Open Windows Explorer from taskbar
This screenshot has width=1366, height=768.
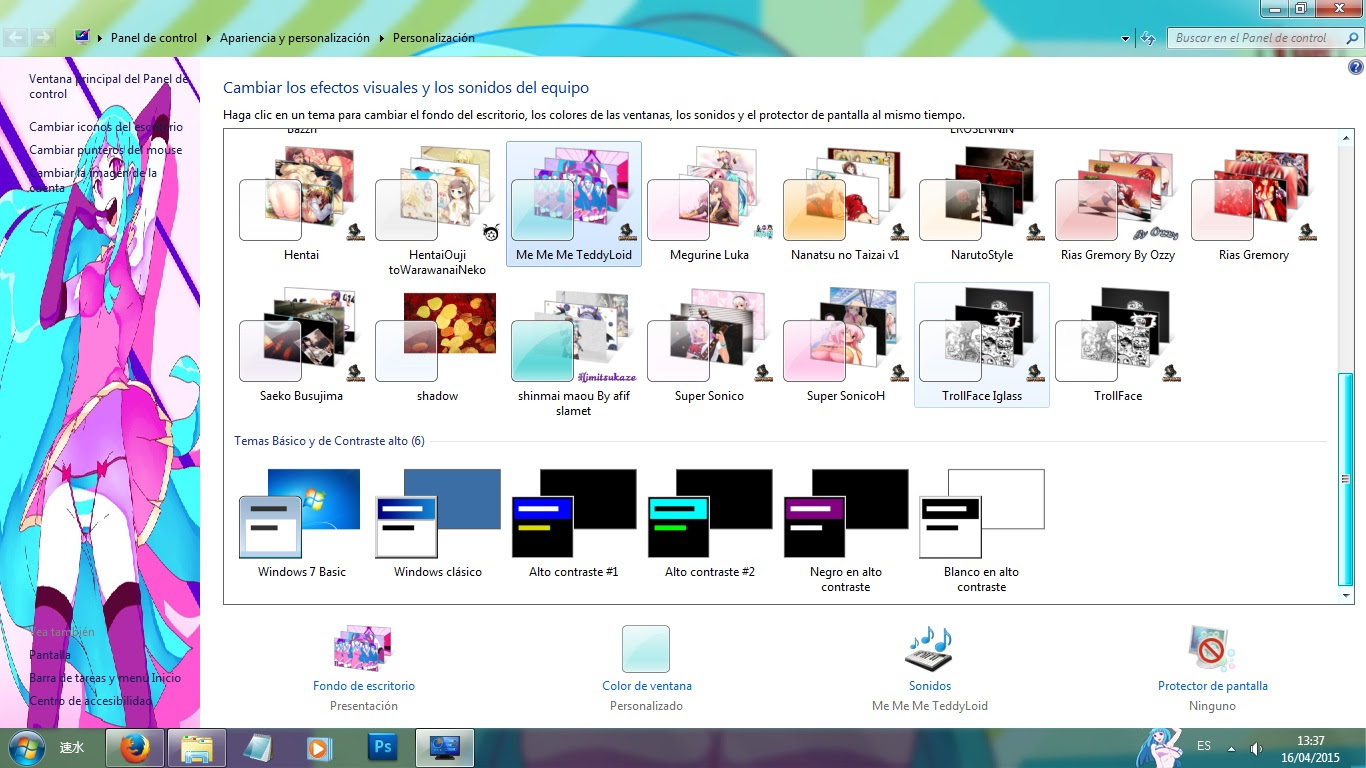pos(196,748)
